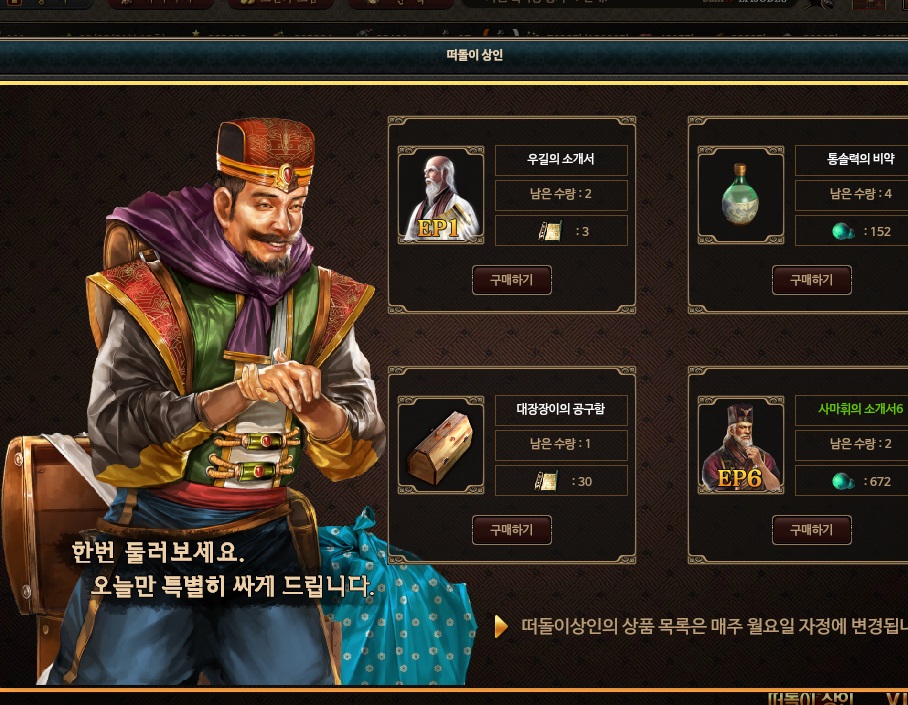Click the 떠돌이 상인 title header

point(474,55)
